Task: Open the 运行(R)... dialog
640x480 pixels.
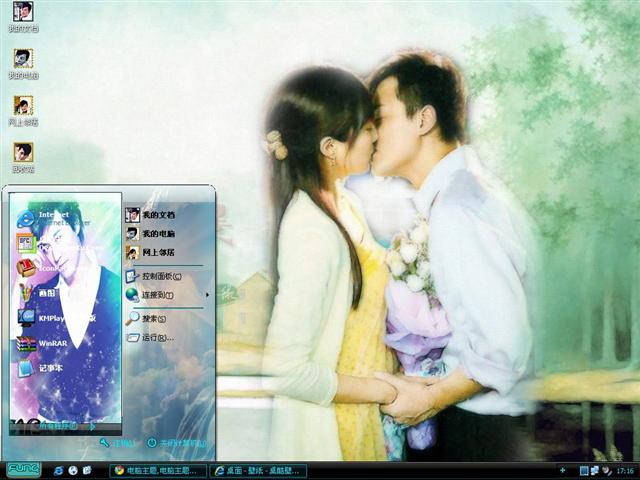Action: point(150,338)
